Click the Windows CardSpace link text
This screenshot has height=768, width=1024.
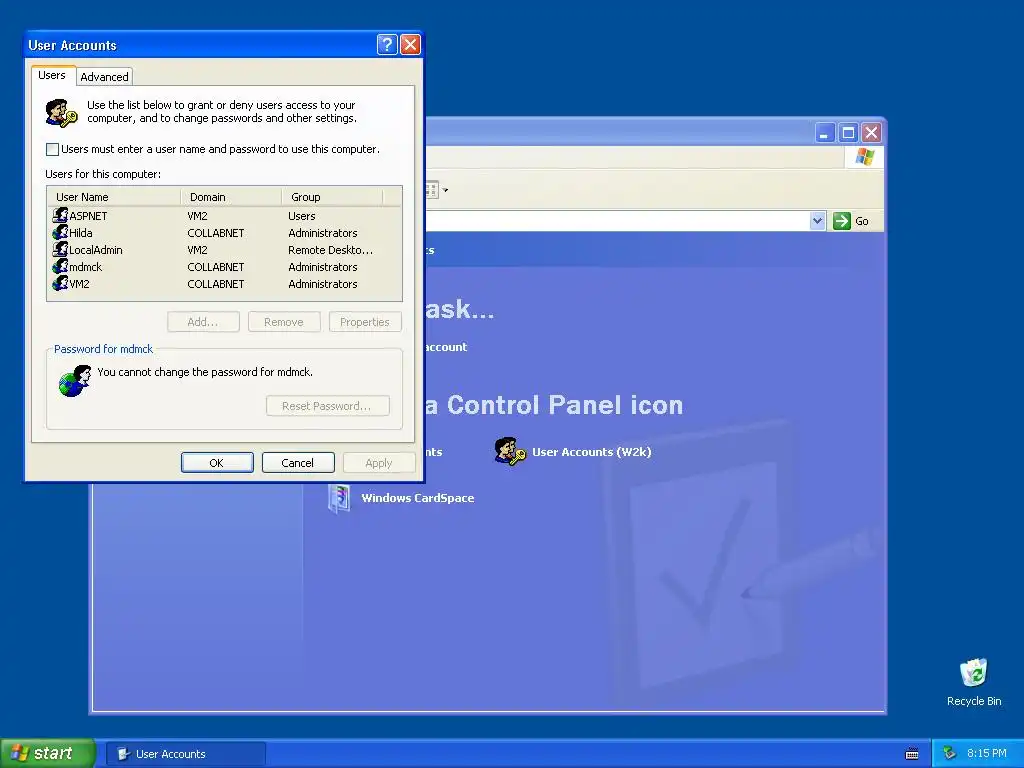point(418,498)
